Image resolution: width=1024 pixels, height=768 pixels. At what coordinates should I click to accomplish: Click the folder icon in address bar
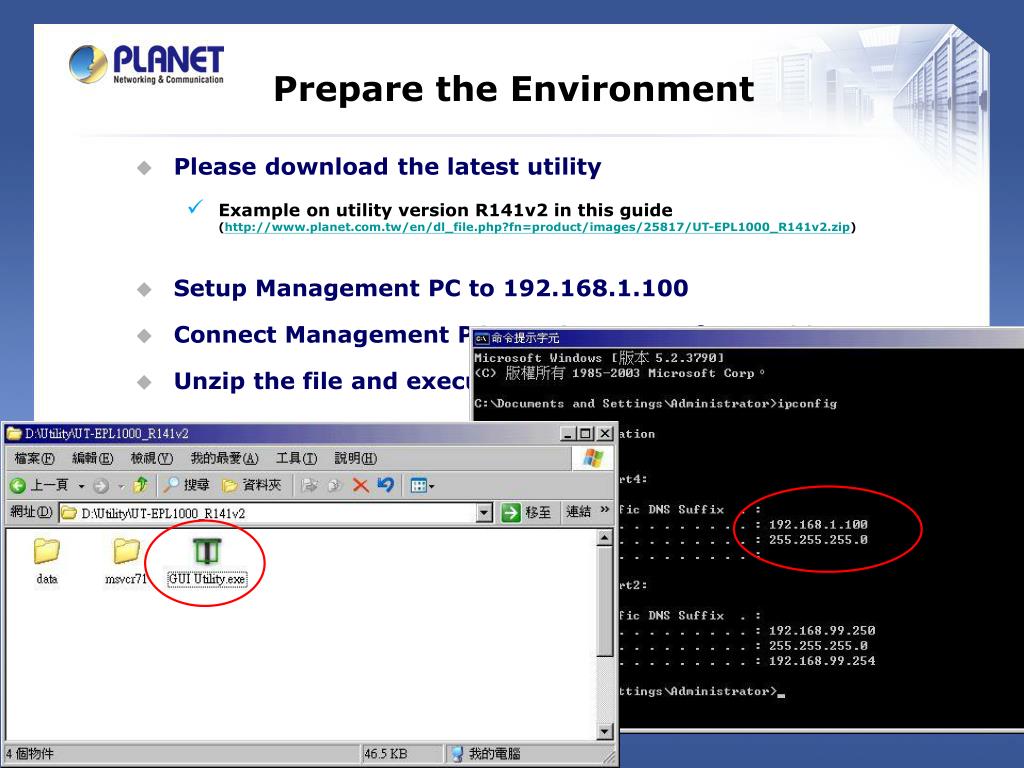(69, 513)
